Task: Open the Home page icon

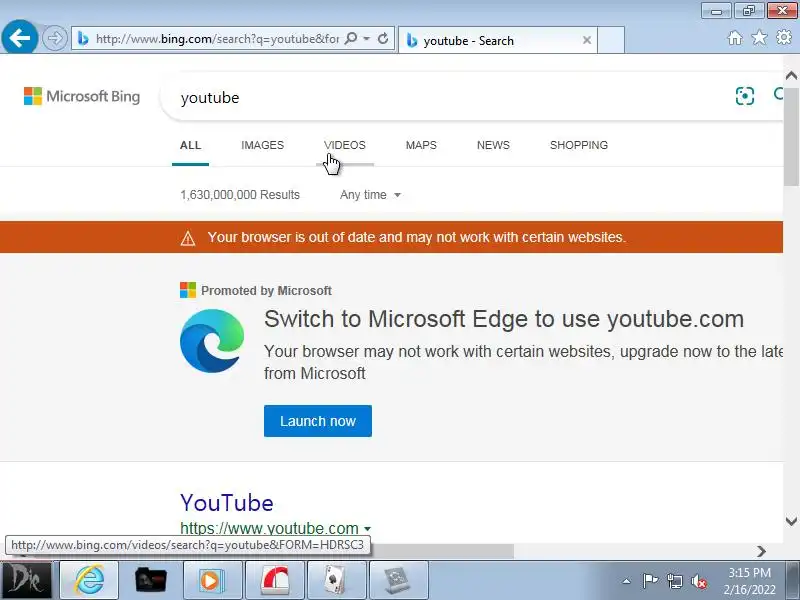Action: pyautogui.click(x=735, y=38)
